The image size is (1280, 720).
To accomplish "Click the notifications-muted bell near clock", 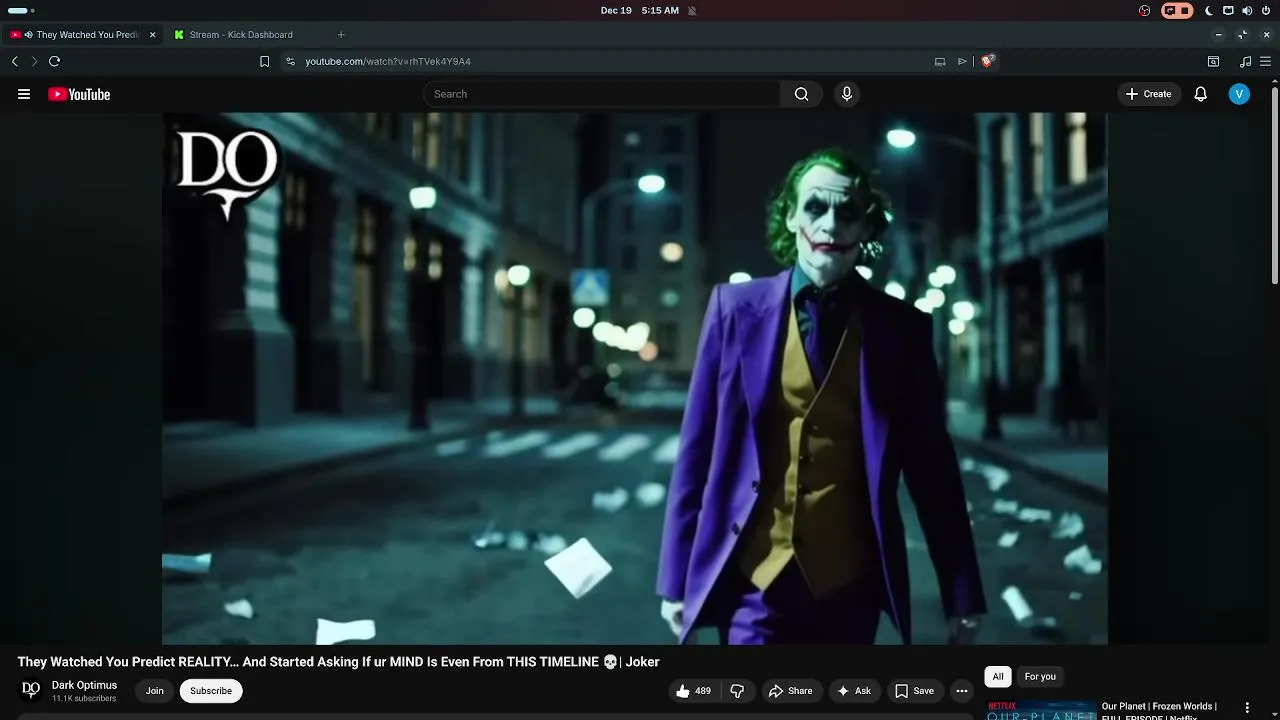I will (x=692, y=10).
